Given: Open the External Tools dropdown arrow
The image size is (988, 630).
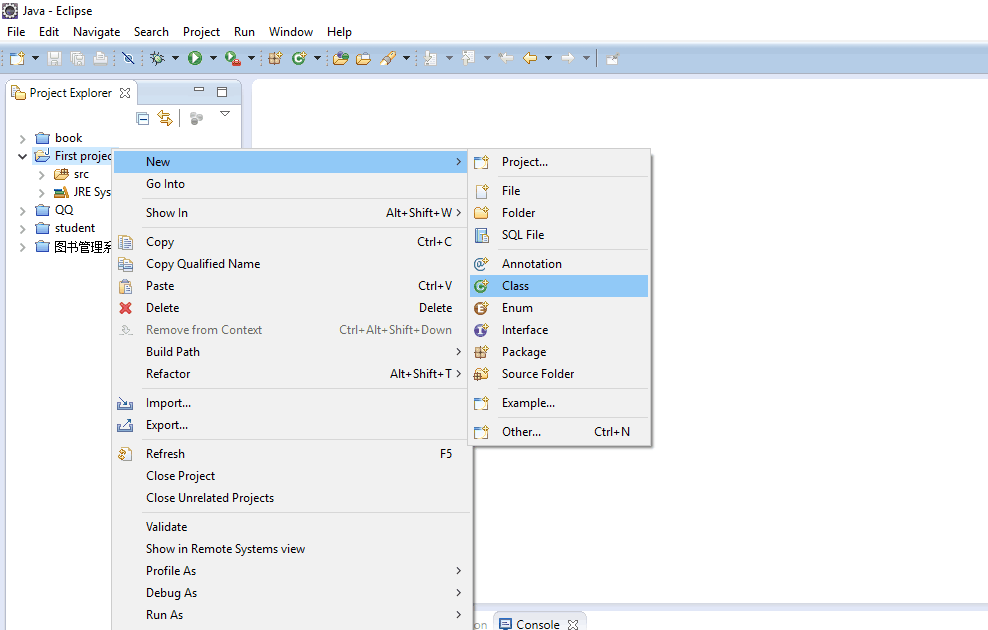Looking at the screenshot, I should coord(251,59).
